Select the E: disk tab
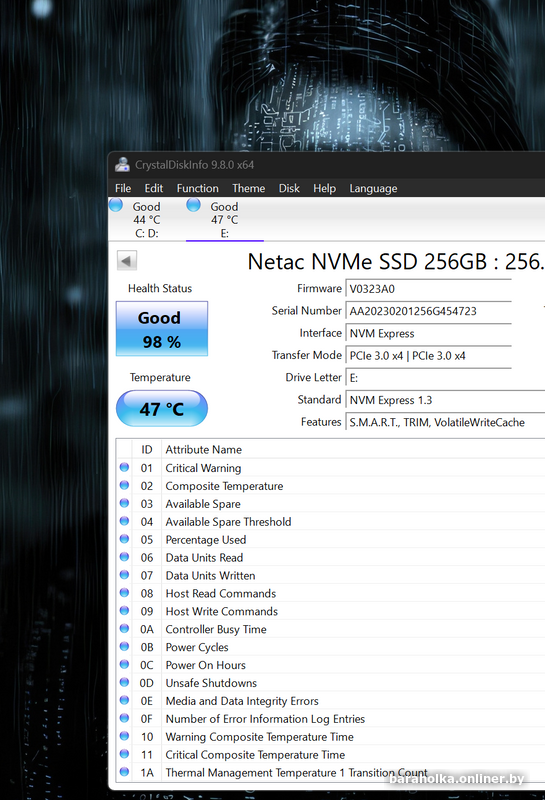 pyautogui.click(x=225, y=219)
